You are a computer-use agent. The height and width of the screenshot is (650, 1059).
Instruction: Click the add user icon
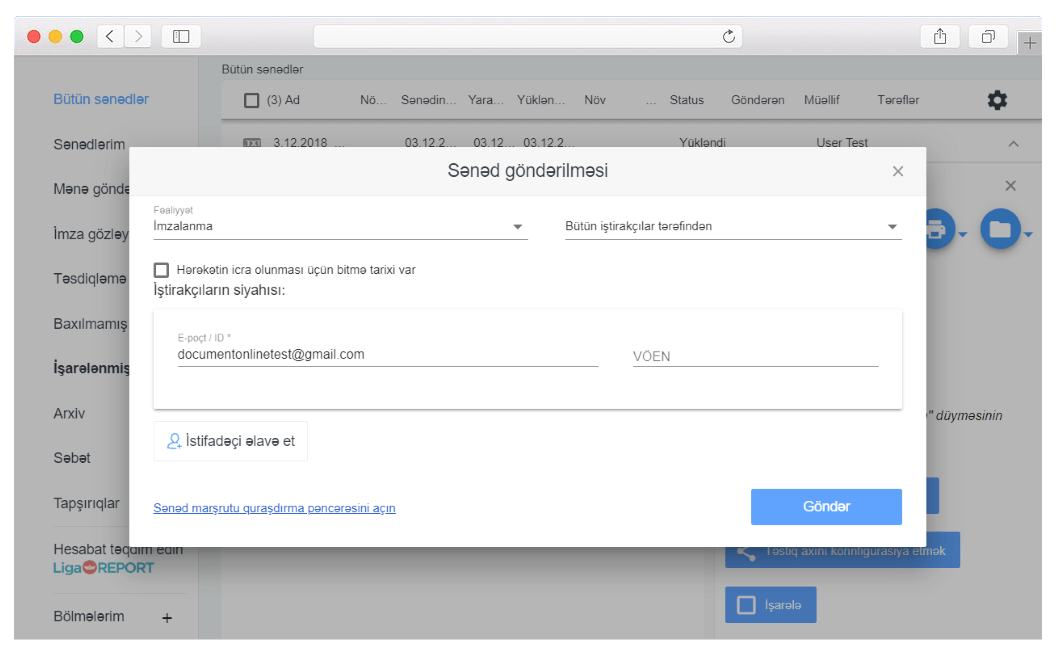tap(175, 441)
